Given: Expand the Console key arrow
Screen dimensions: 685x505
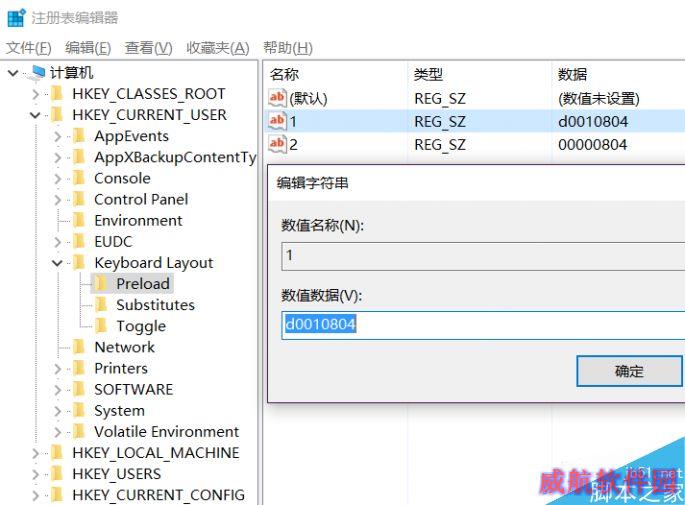Looking at the screenshot, I should click(58, 179).
